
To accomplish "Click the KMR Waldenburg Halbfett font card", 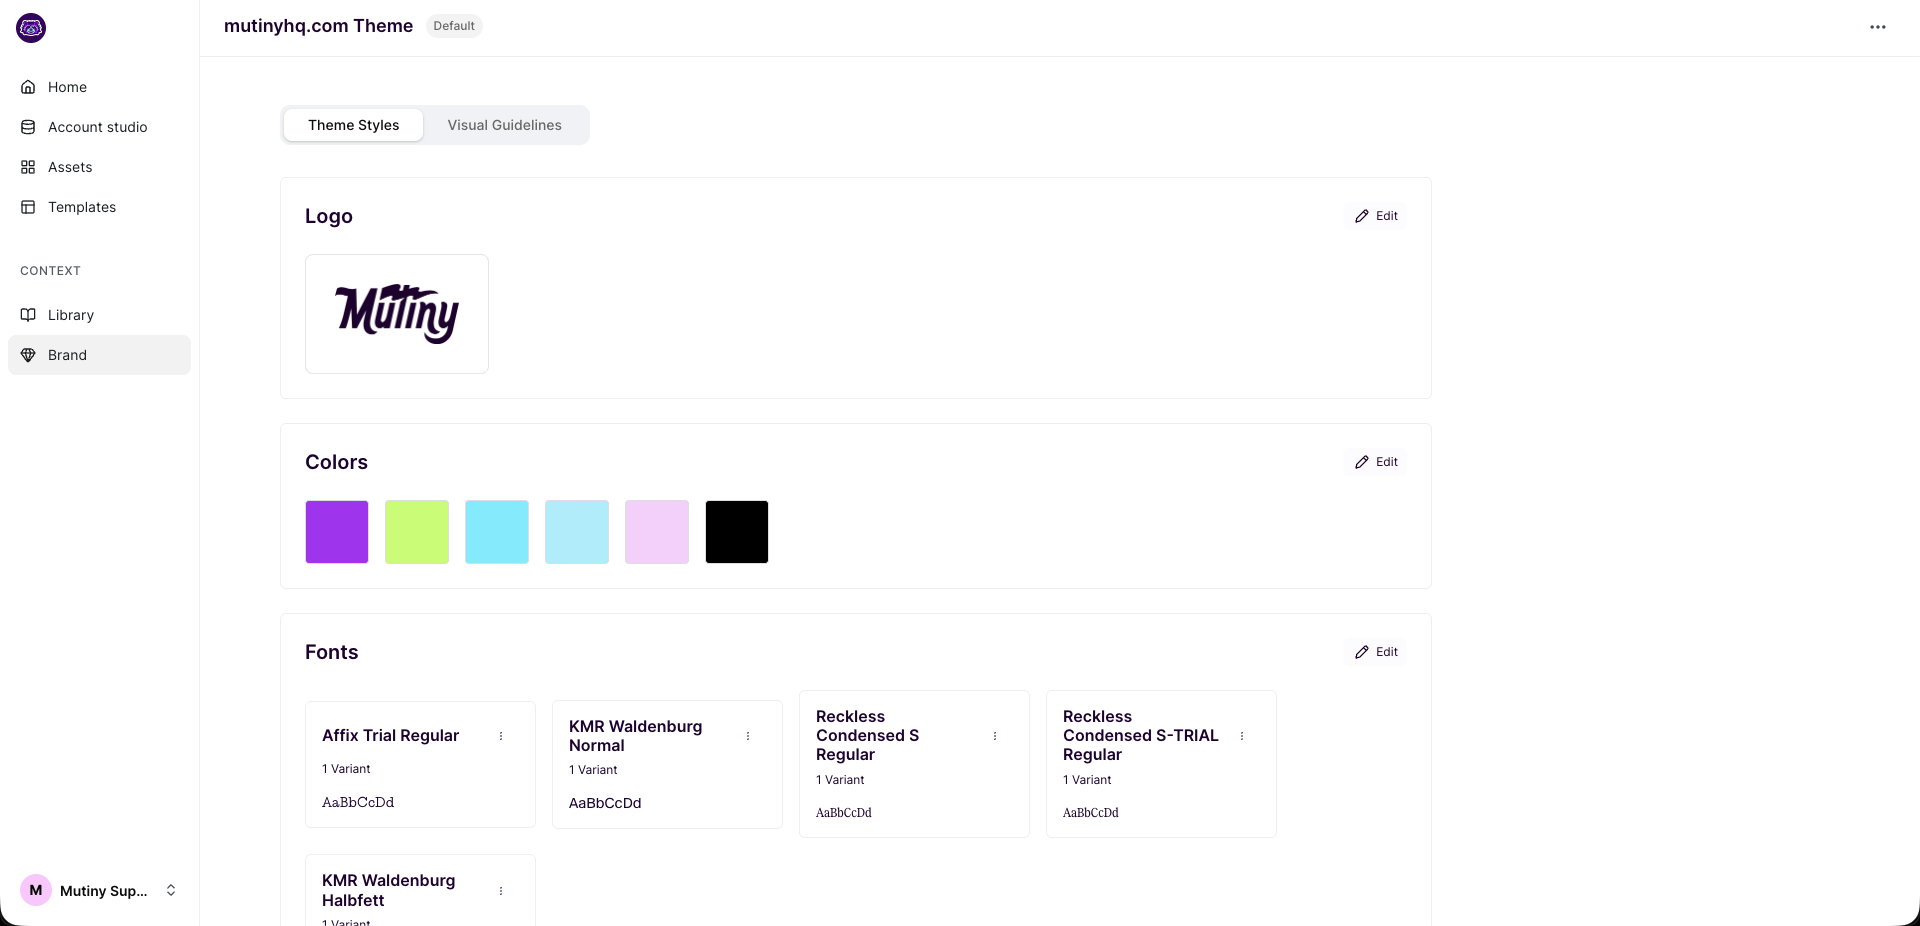I will point(420,890).
